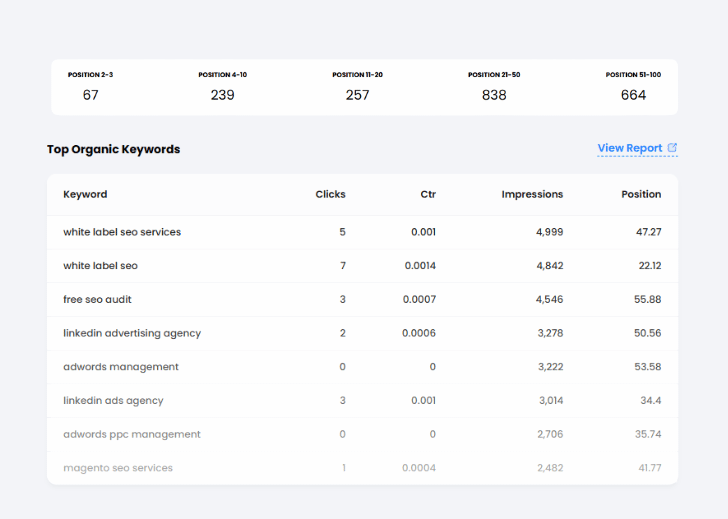The image size is (728, 519).
Task: Select the 'adwords ppc management' keyword
Action: (x=132, y=435)
